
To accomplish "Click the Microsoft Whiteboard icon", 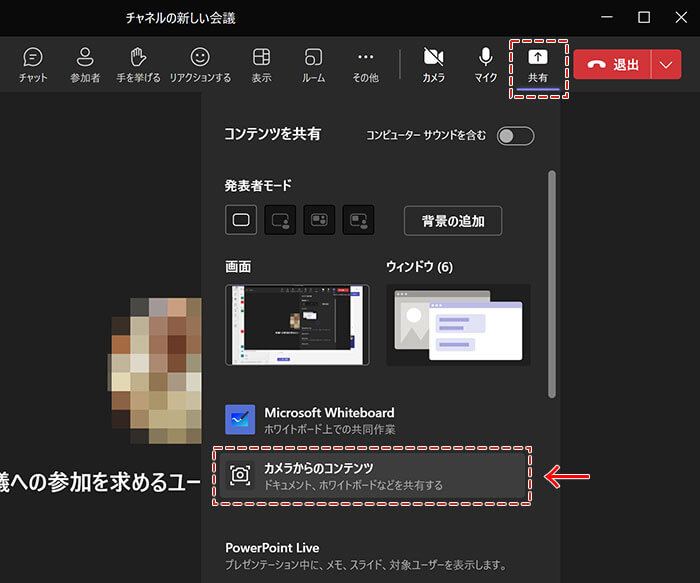I will click(240, 420).
